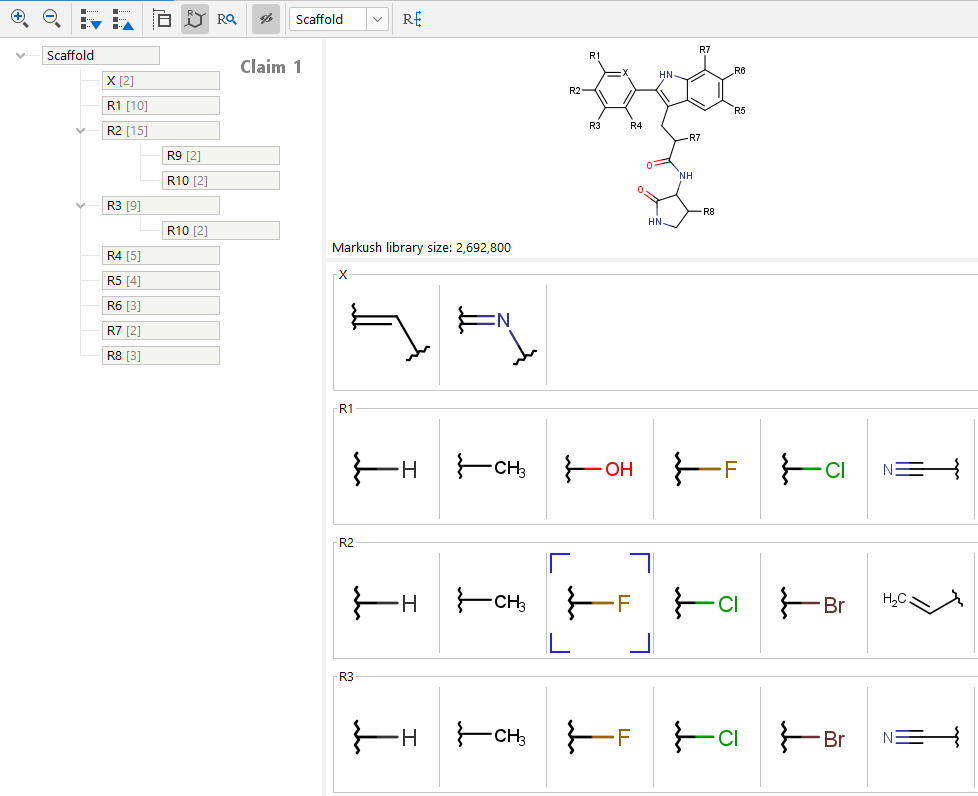Select the highlighted R-group structure tool
Viewport: 978px width, 796px height.
(194, 18)
